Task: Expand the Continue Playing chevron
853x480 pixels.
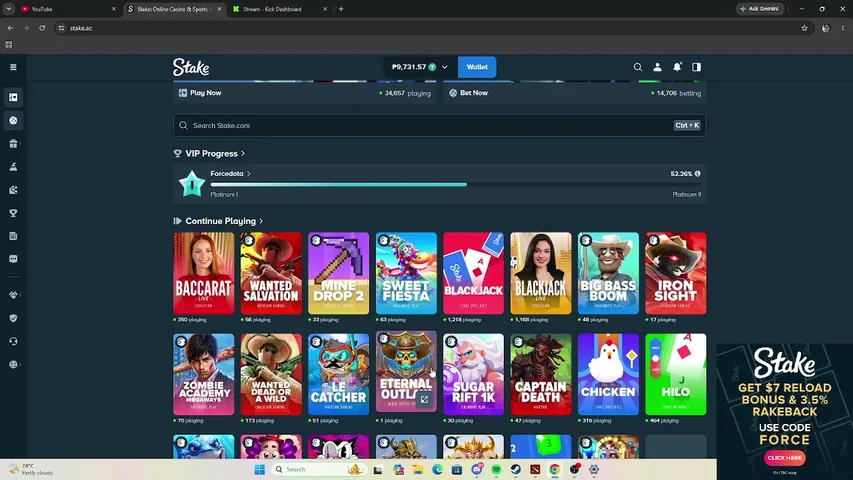Action: click(x=261, y=221)
